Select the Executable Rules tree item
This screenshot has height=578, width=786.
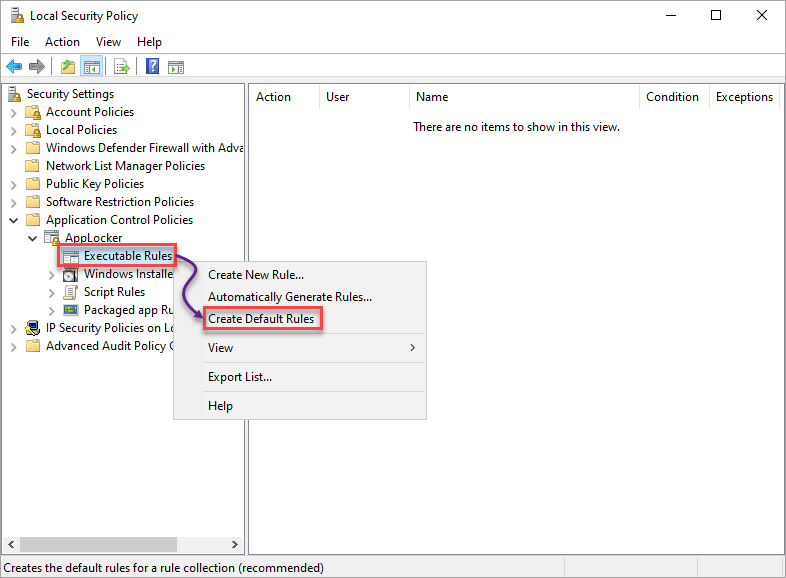click(128, 256)
